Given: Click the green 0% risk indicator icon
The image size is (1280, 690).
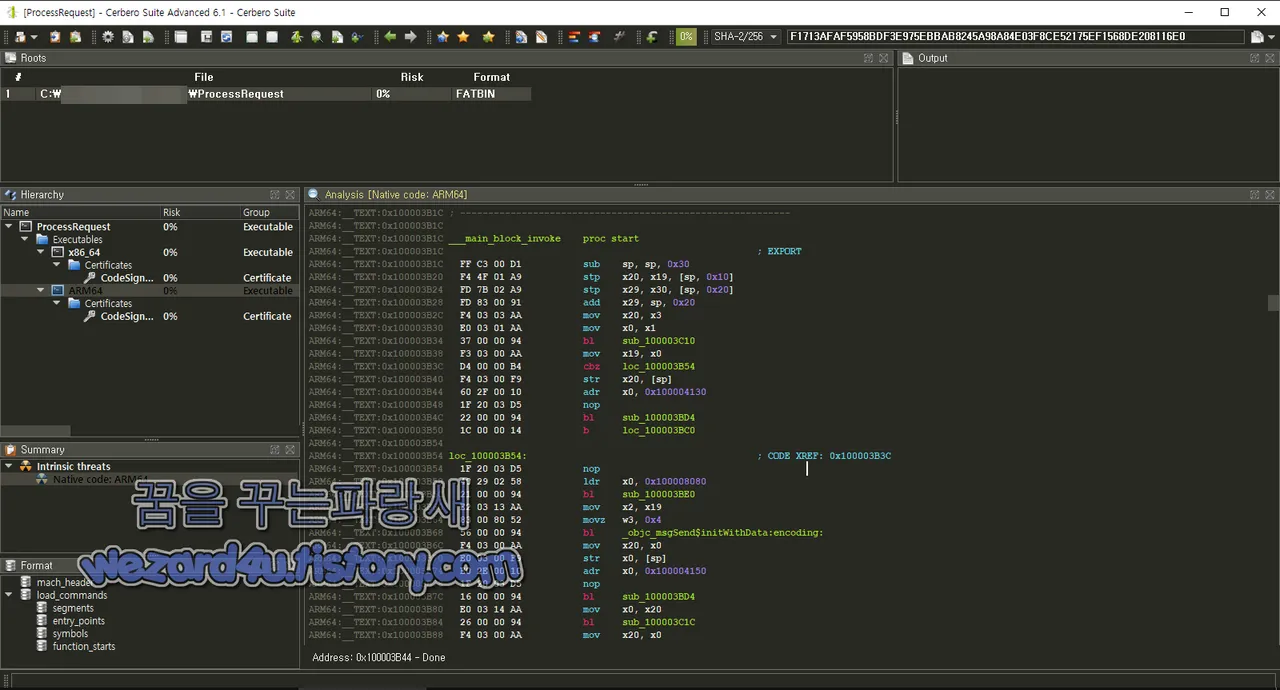Looking at the screenshot, I should coord(686,36).
